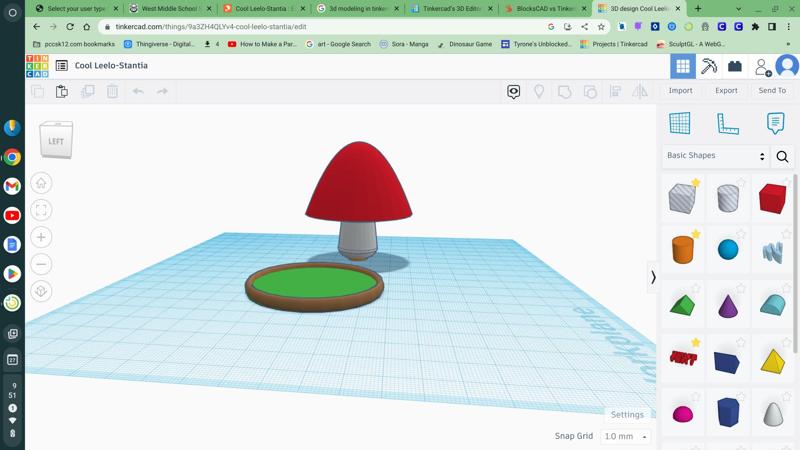Expand the Snap Grid 1.0 mm dropdown
Screen dimensions: 800x450
(626, 436)
